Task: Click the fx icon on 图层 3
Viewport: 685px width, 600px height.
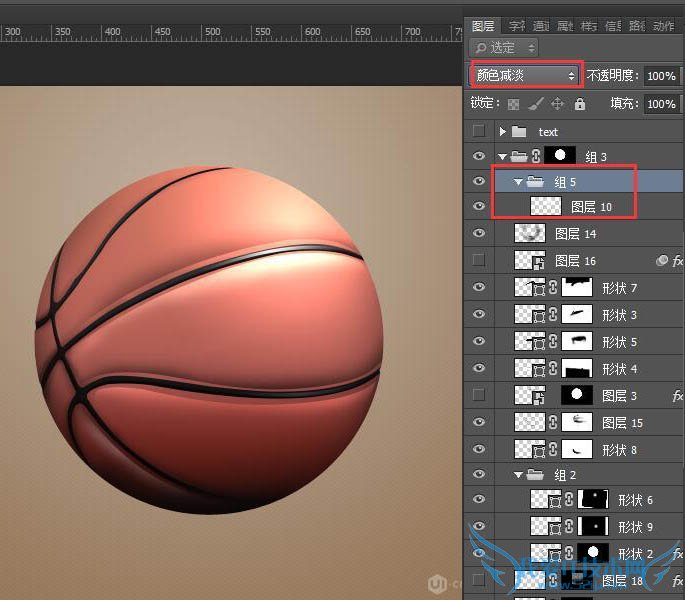Action: coord(677,396)
